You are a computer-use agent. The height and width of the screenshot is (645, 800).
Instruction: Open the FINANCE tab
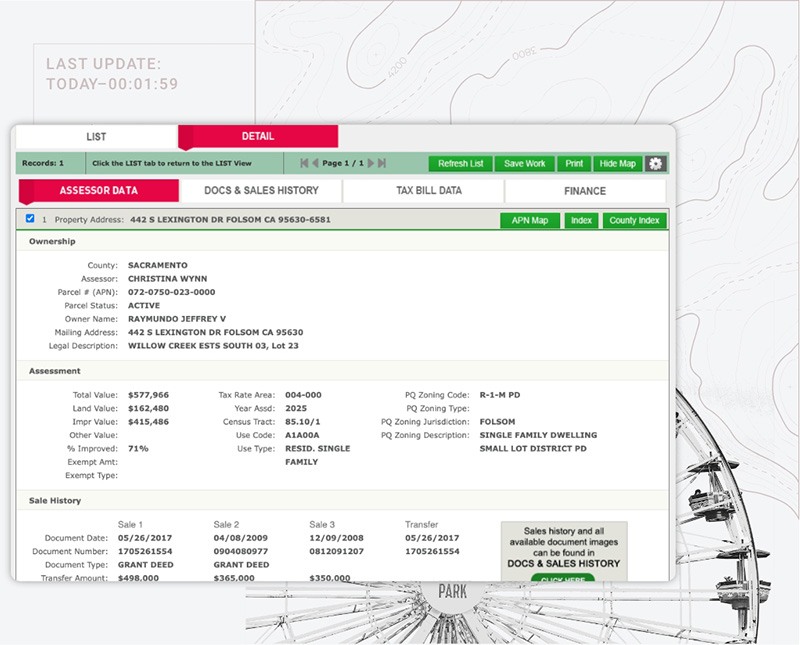pos(585,191)
